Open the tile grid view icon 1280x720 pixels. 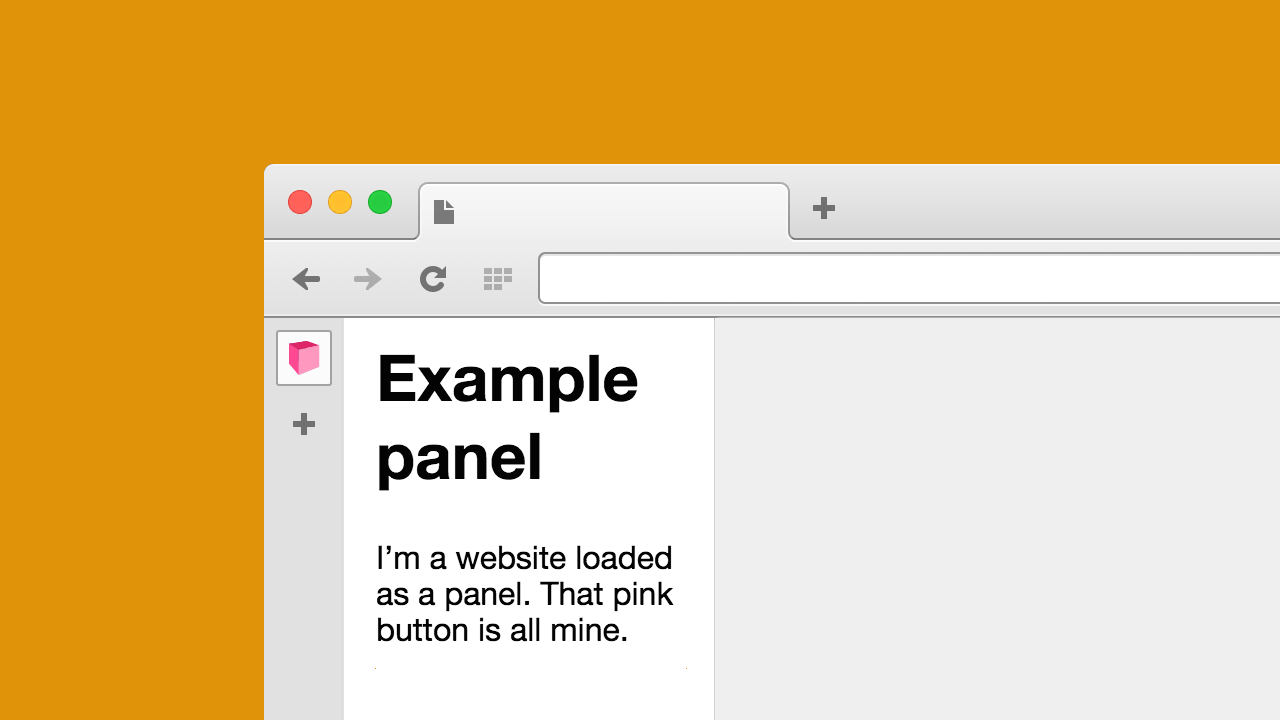coord(497,279)
